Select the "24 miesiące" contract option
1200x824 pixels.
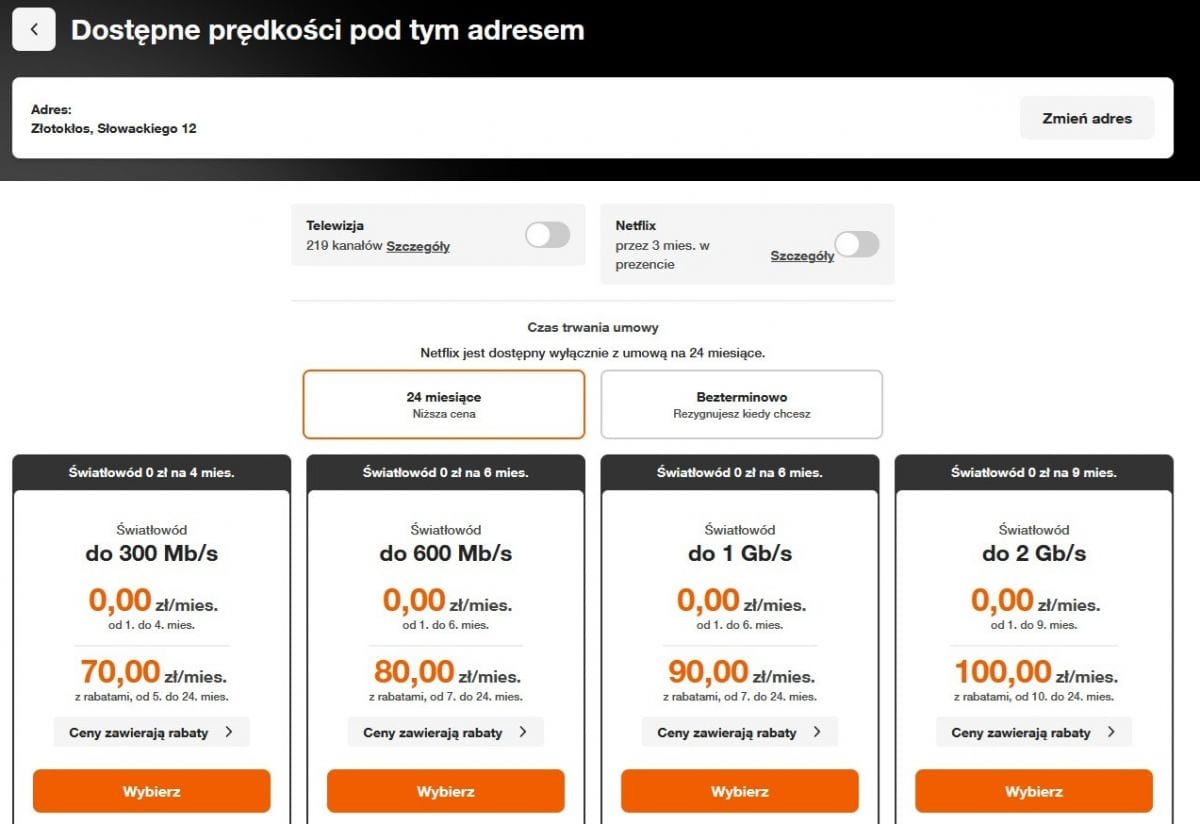click(444, 404)
